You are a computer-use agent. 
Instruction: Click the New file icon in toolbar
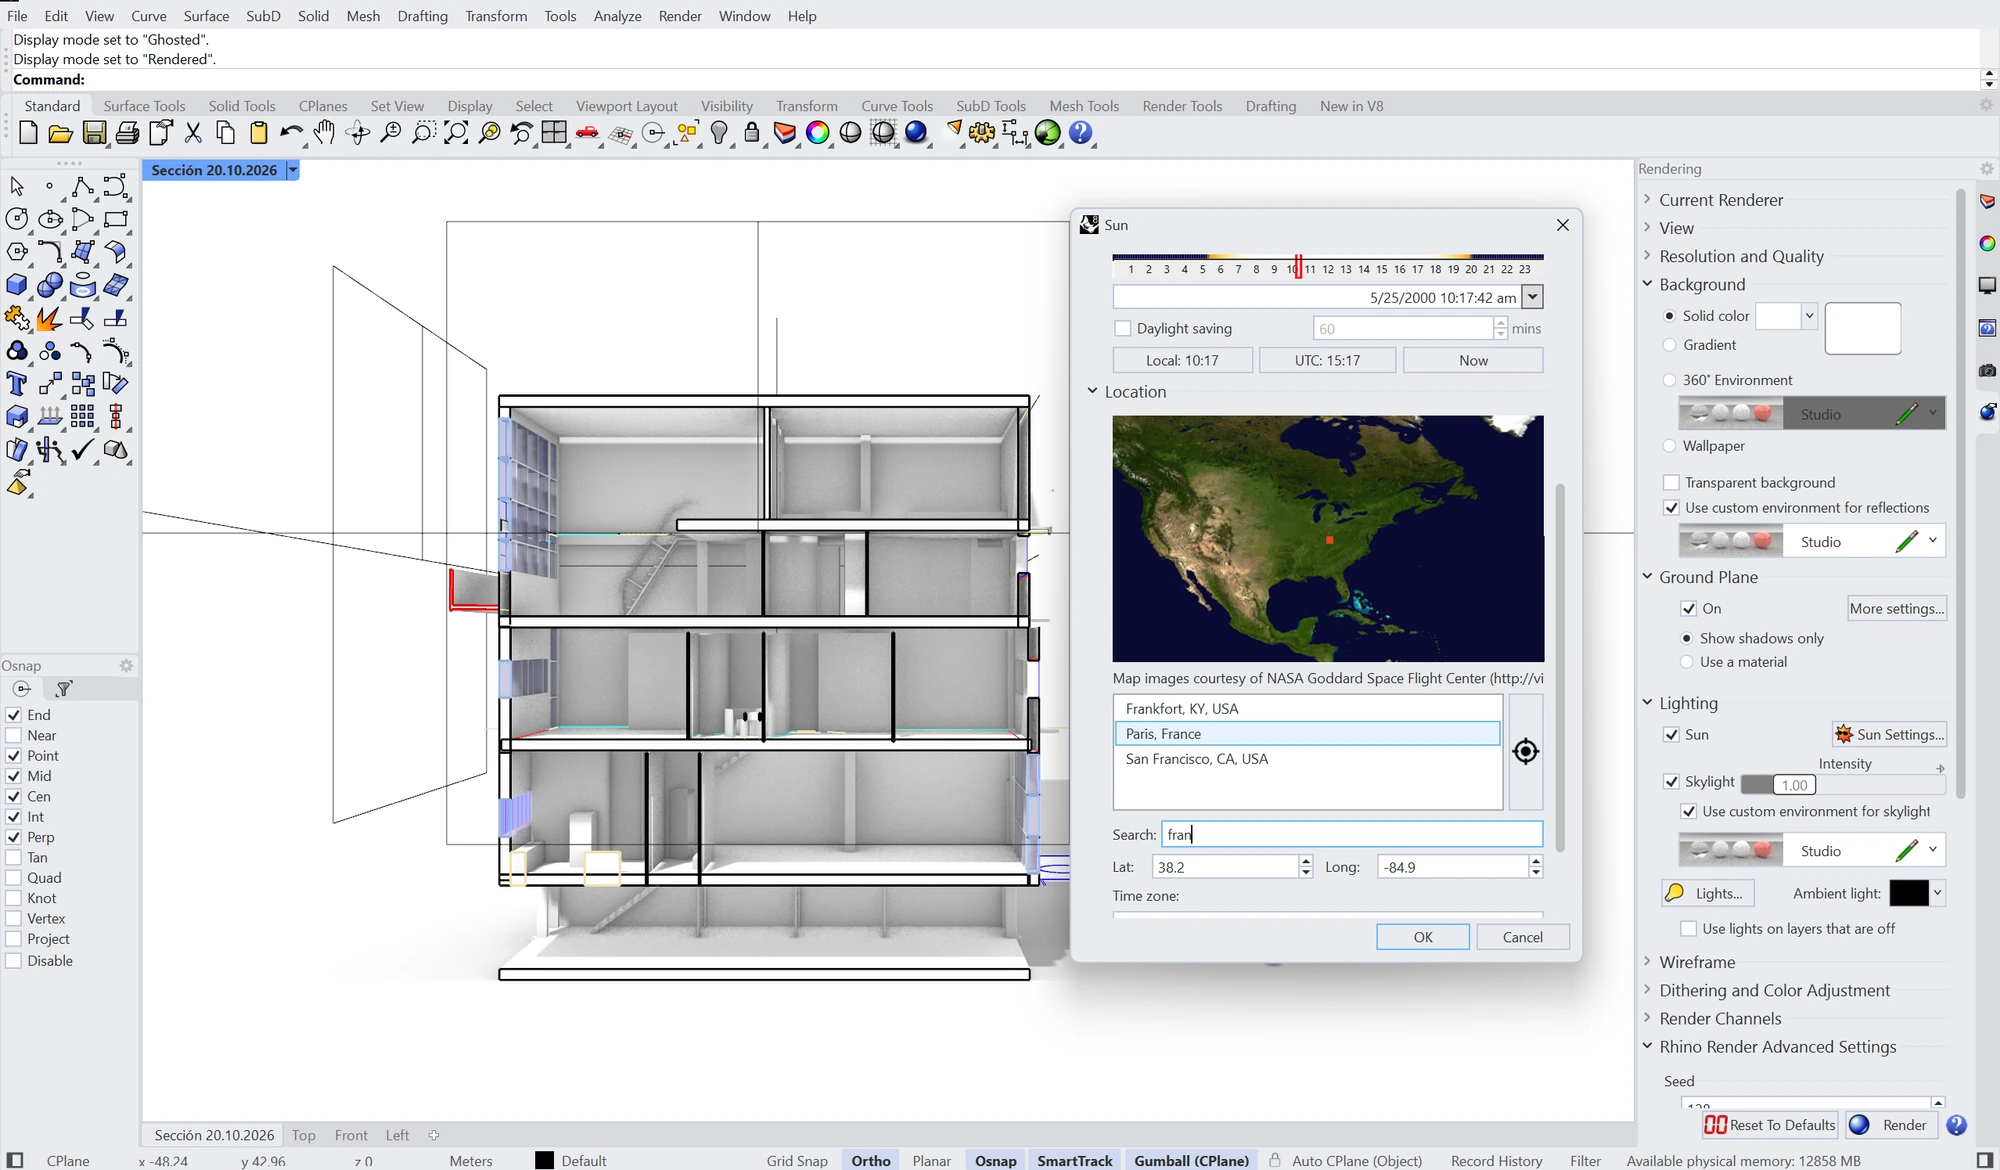click(28, 133)
